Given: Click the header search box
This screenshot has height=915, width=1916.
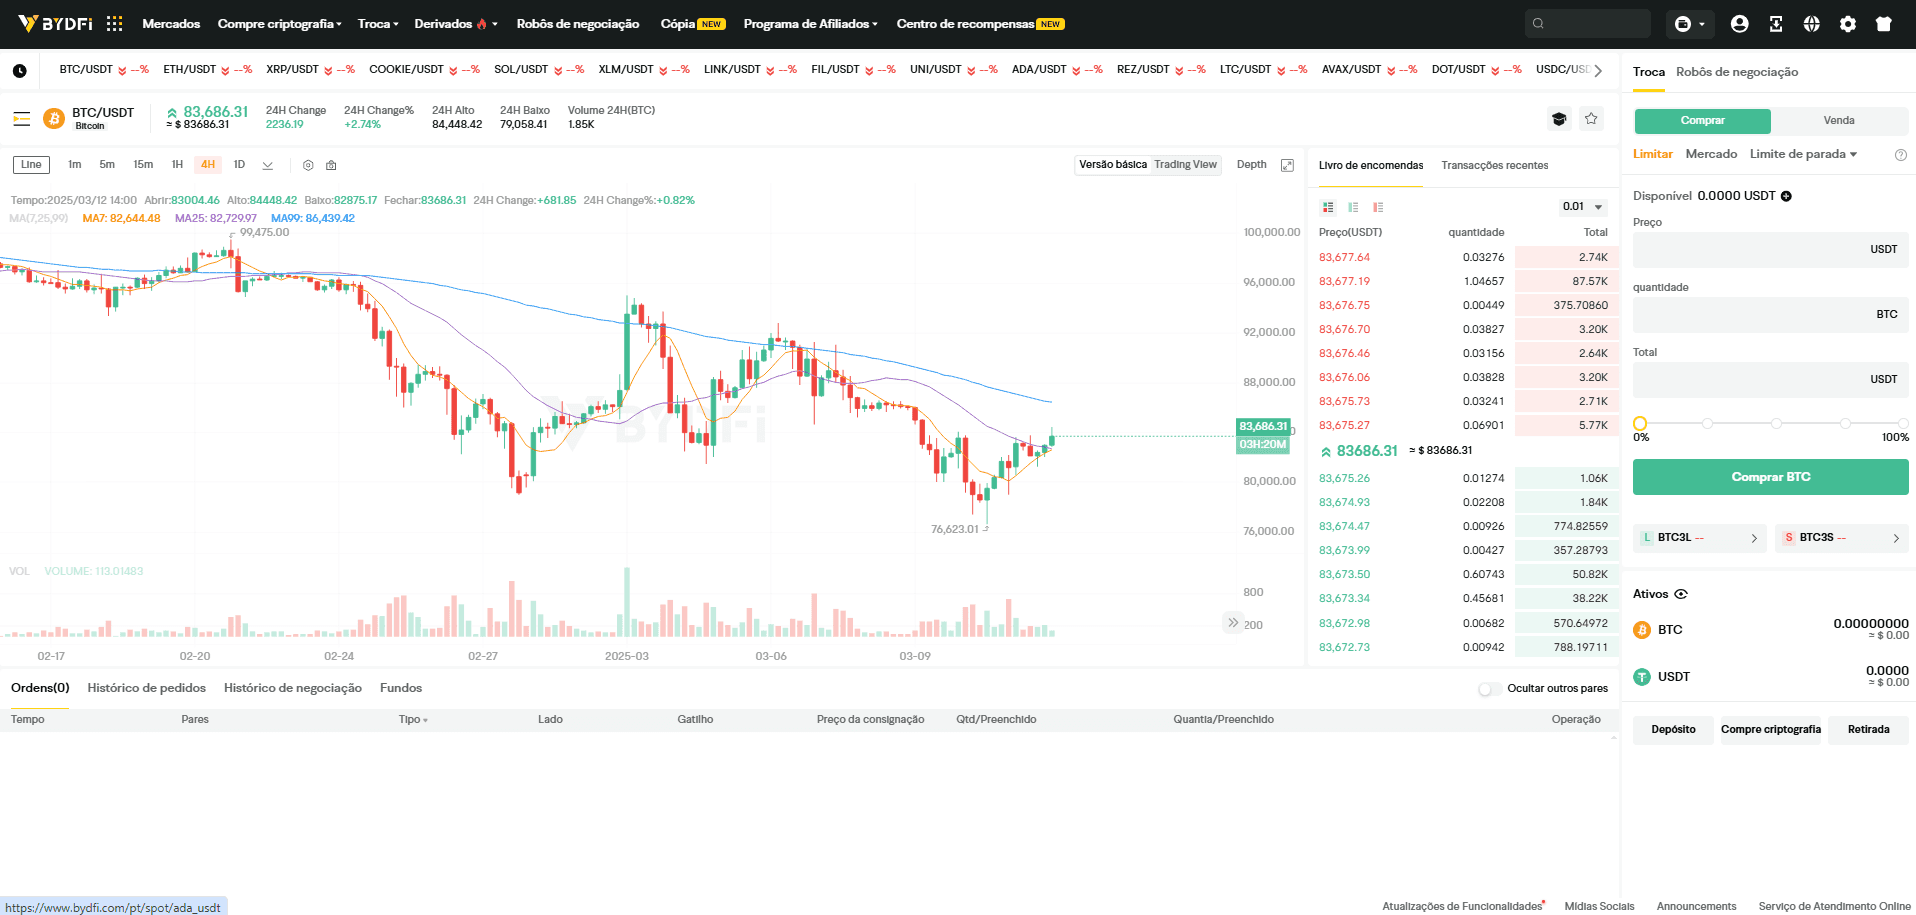Looking at the screenshot, I should pyautogui.click(x=1588, y=24).
